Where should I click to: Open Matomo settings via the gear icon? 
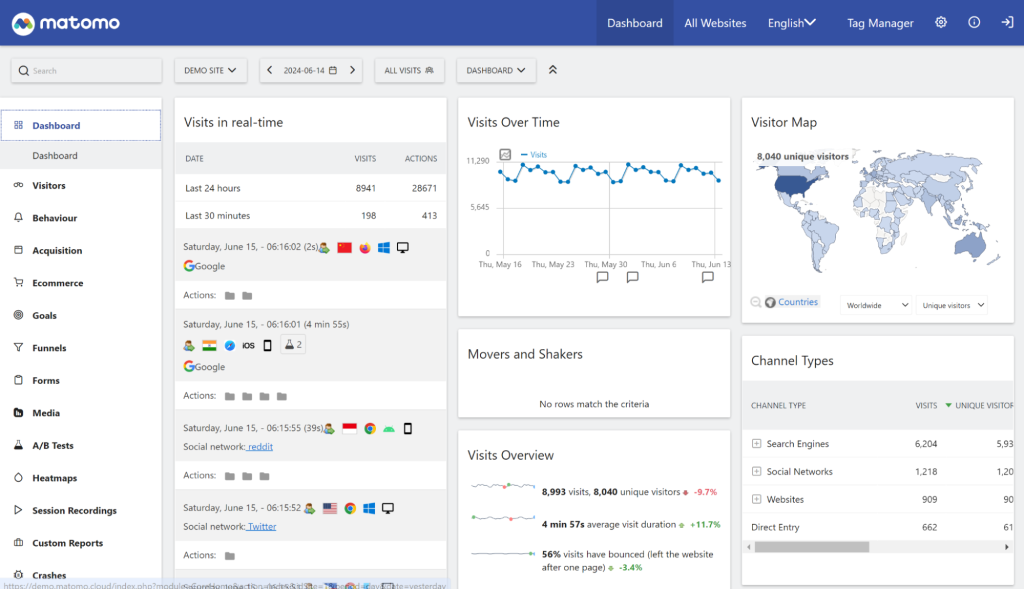(x=940, y=21)
